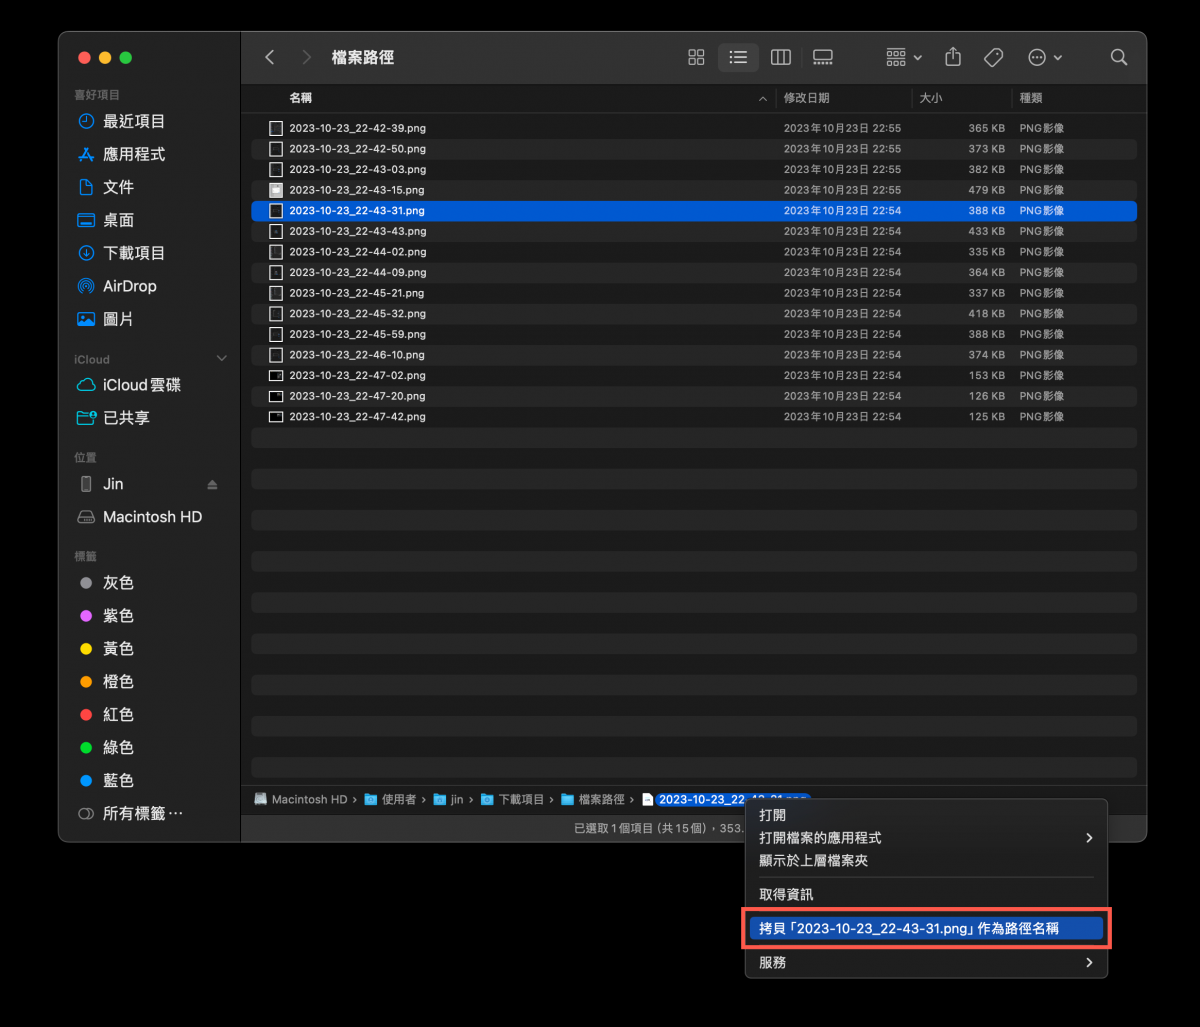Select file 2023-10-23_22-47-20.png
Viewport: 1200px width, 1027px height.
click(694, 396)
